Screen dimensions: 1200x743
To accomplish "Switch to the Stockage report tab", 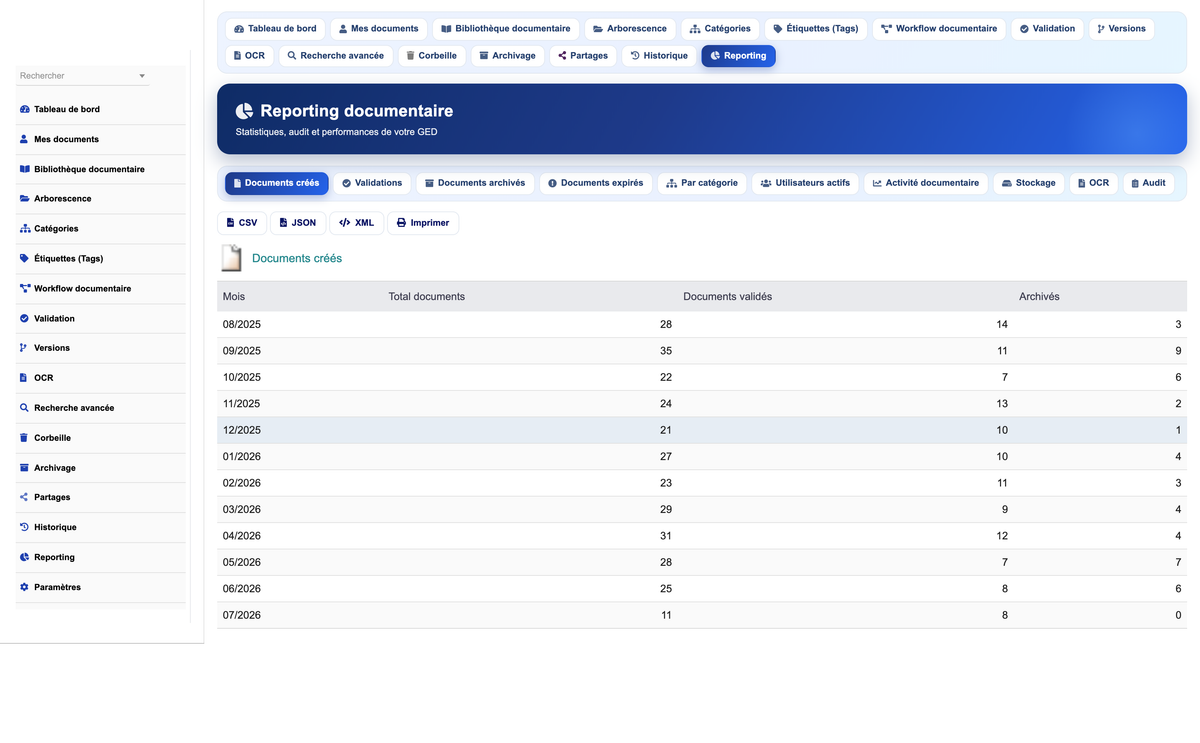I will pyautogui.click(x=1029, y=183).
